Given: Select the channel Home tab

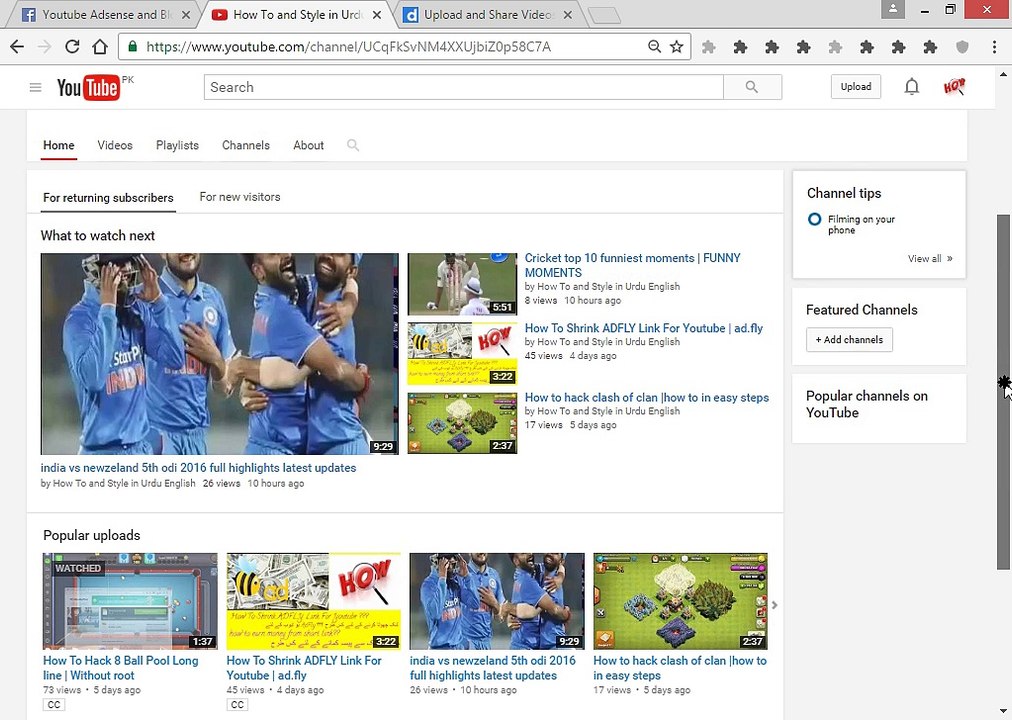Looking at the screenshot, I should pos(59,145).
